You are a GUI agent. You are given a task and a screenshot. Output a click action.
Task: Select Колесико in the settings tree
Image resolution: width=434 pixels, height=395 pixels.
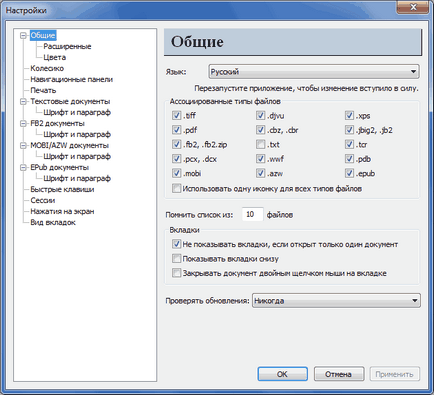pos(47,68)
